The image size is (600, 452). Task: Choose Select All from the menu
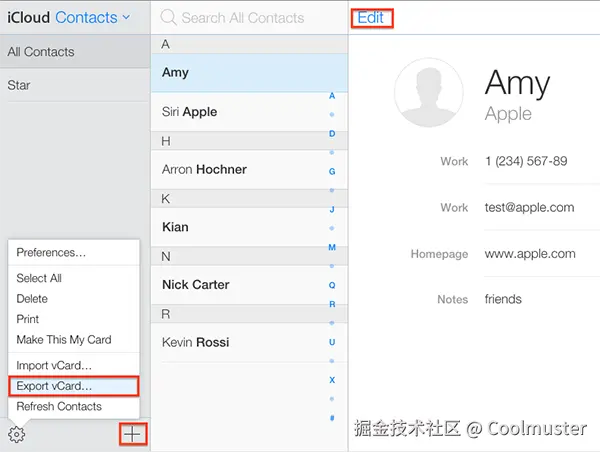(74, 278)
